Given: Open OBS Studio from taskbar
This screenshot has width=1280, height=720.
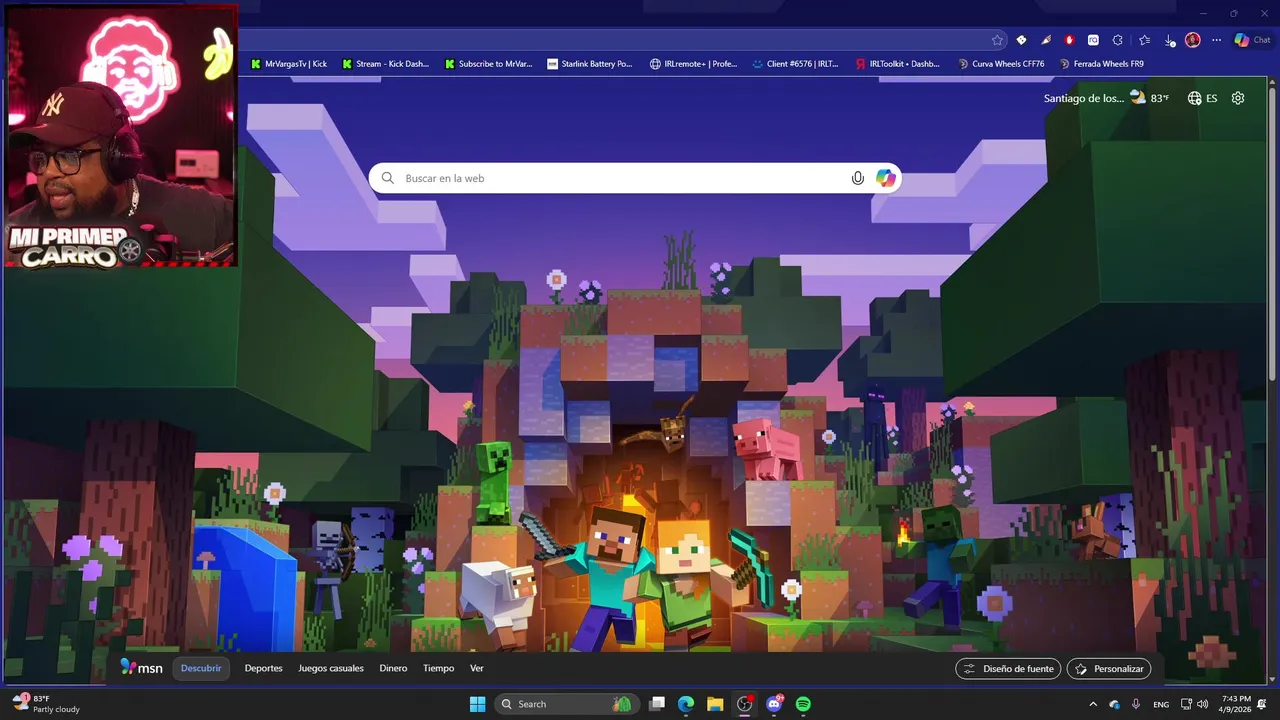Looking at the screenshot, I should [745, 704].
